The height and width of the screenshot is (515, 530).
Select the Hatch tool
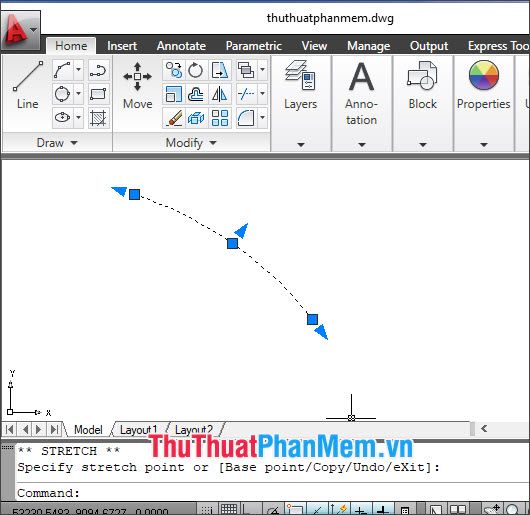point(98,118)
